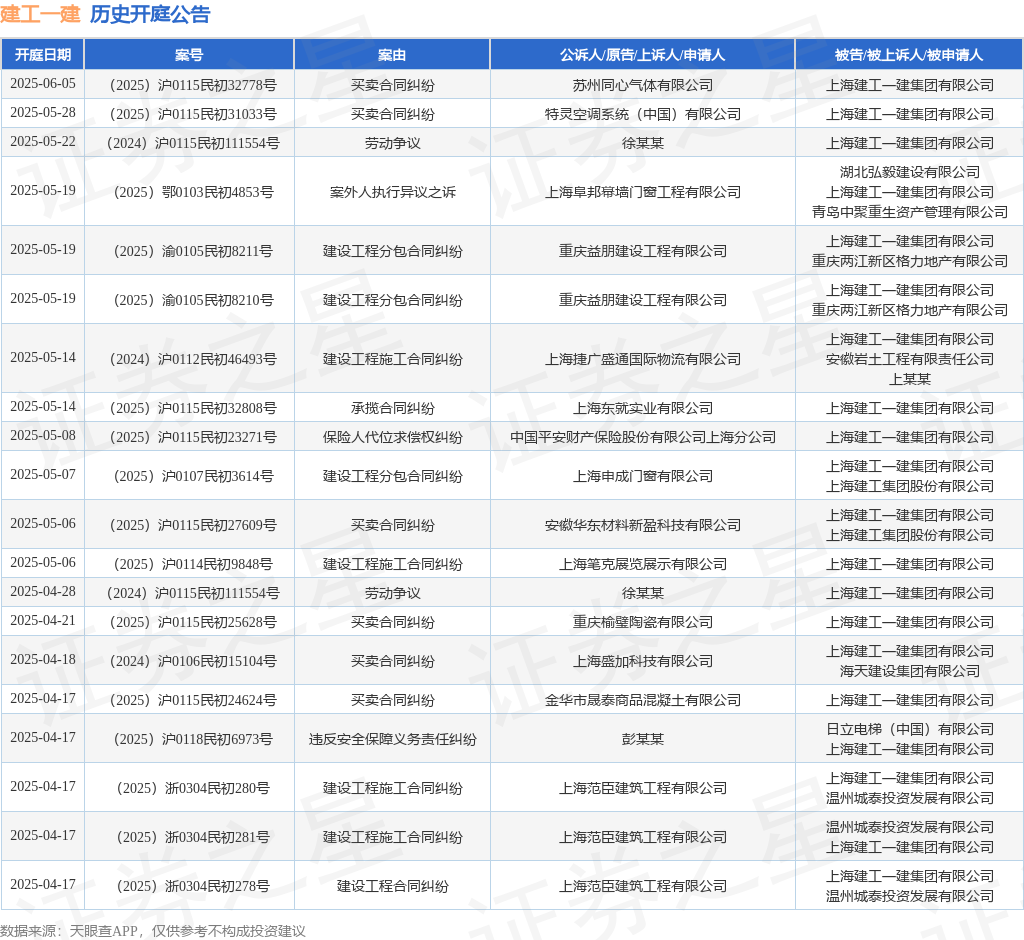Click plaintiff 上海申成门窗有限公司
1024x940 pixels.
pyautogui.click(x=643, y=476)
